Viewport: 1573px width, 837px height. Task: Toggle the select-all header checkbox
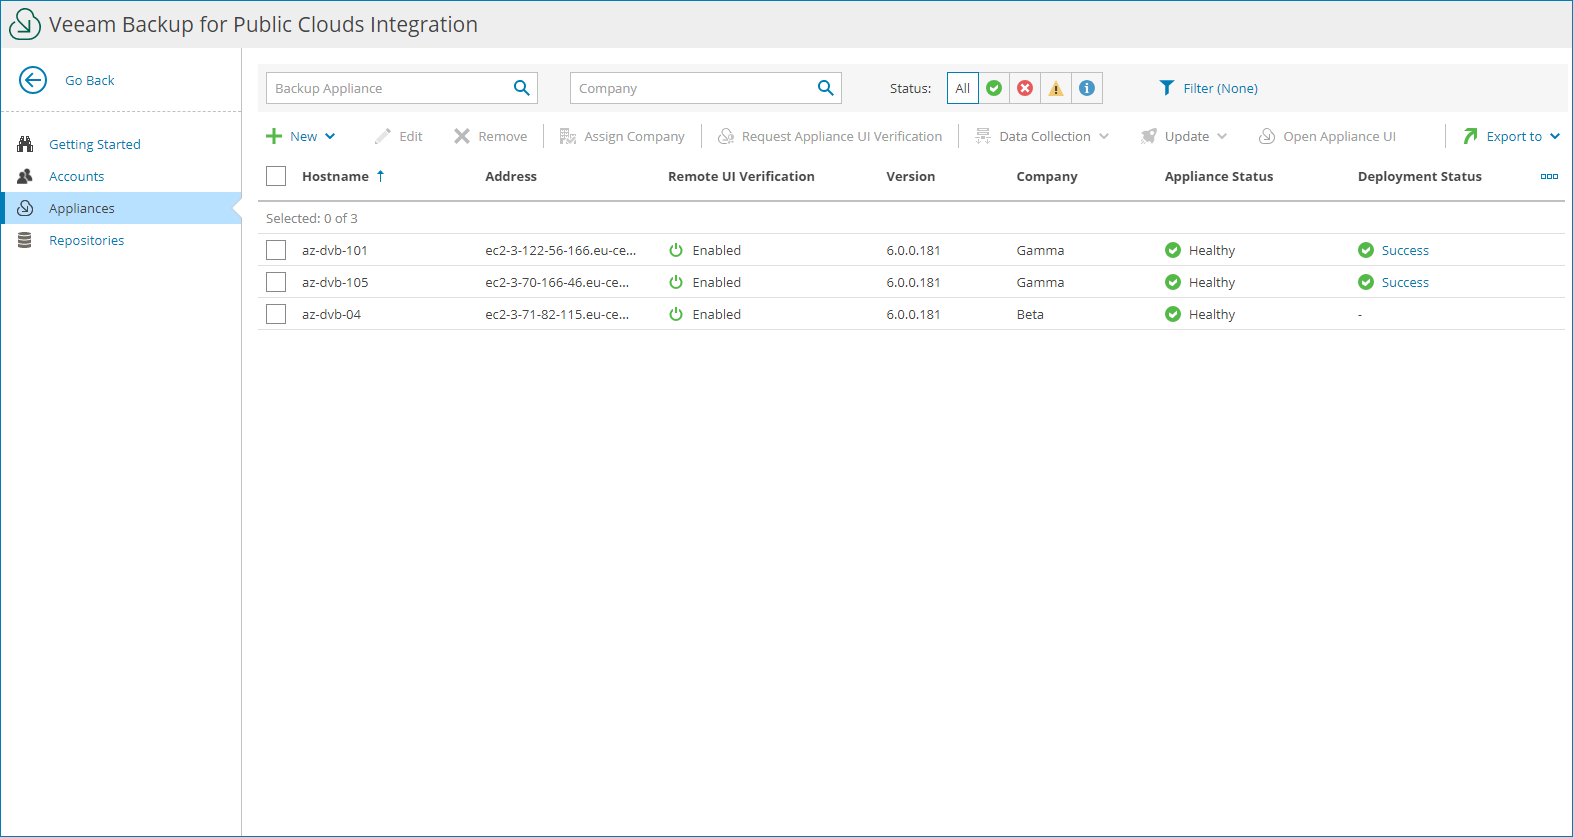point(276,176)
